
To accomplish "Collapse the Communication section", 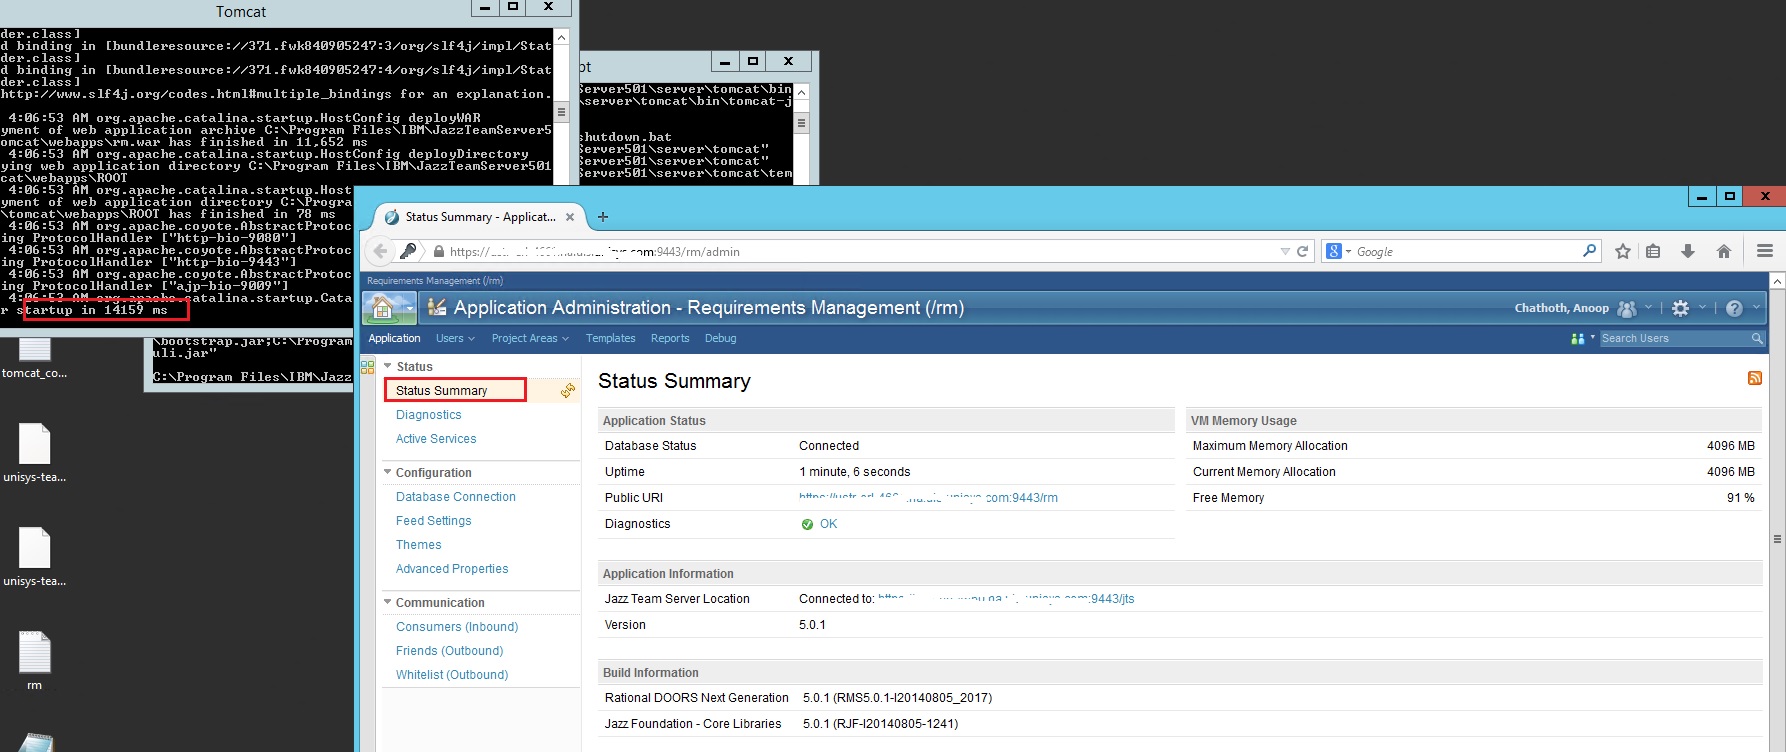I will pyautogui.click(x=388, y=602).
